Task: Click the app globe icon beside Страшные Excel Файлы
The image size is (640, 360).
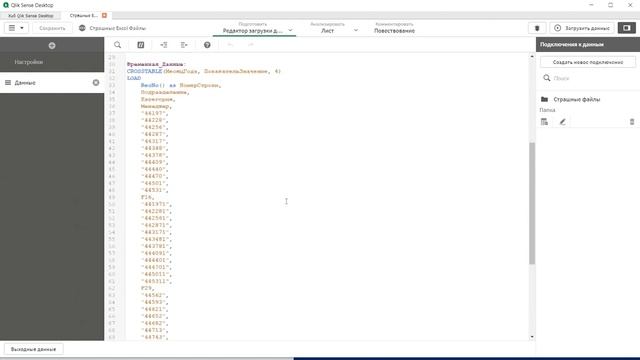Action: 82,28
